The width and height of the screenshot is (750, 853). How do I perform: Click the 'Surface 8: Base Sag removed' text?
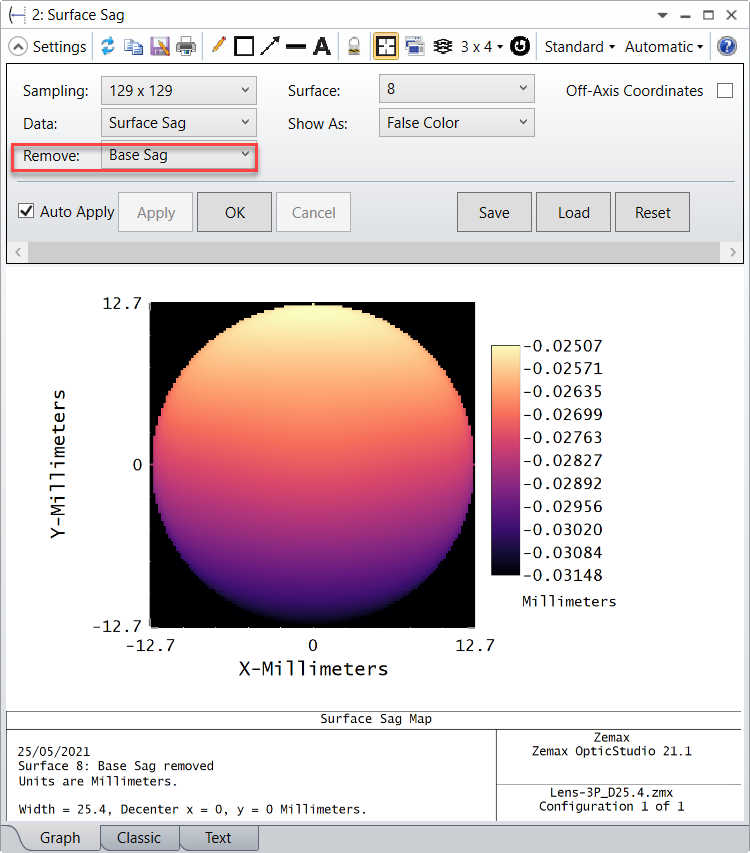(x=116, y=766)
